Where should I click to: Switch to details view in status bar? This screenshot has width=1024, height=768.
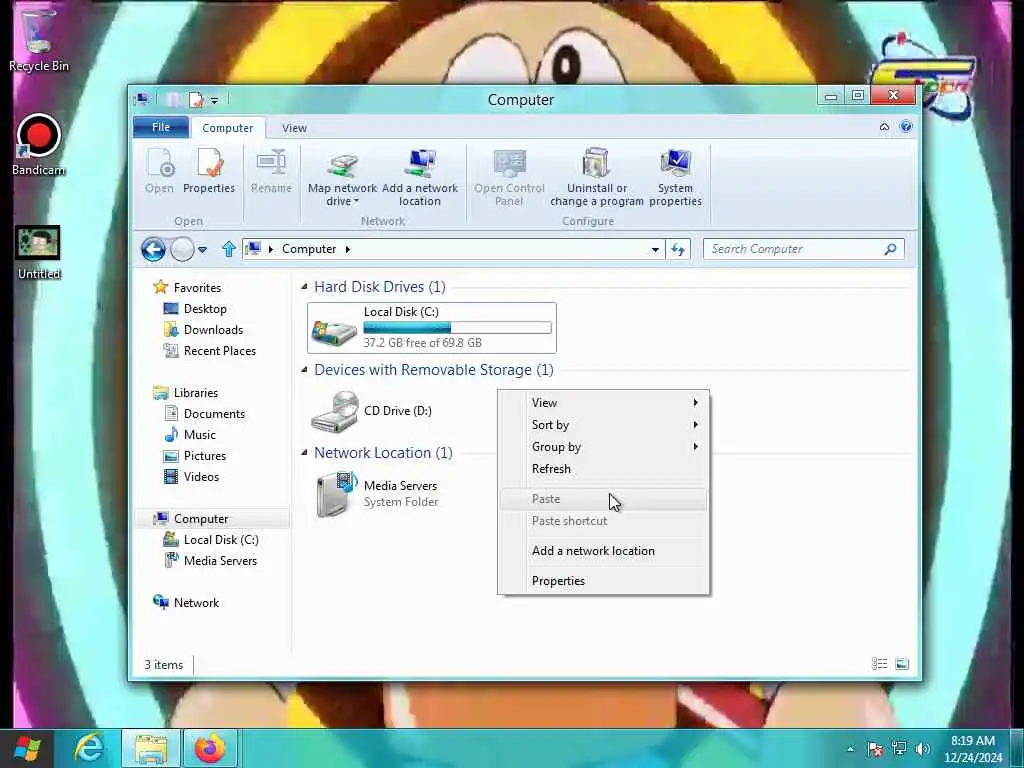pos(879,664)
